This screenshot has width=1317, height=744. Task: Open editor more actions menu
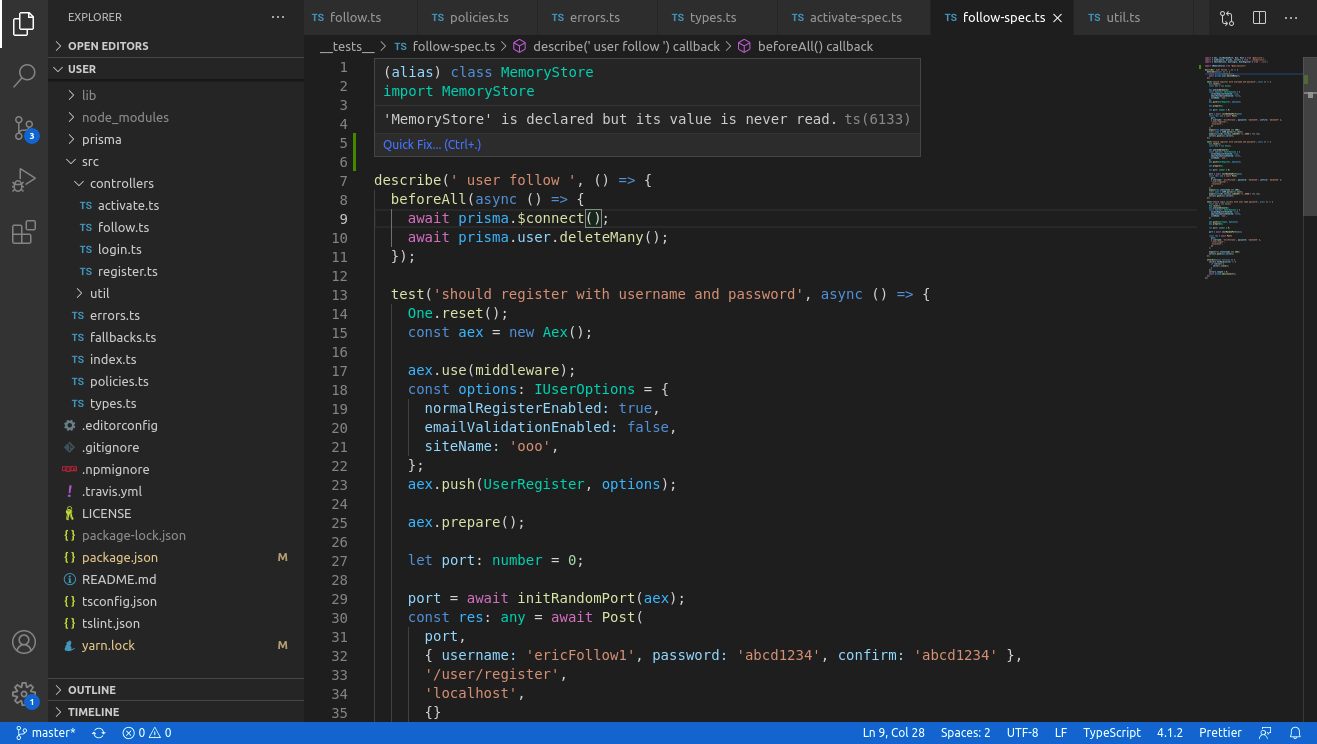coord(1291,18)
